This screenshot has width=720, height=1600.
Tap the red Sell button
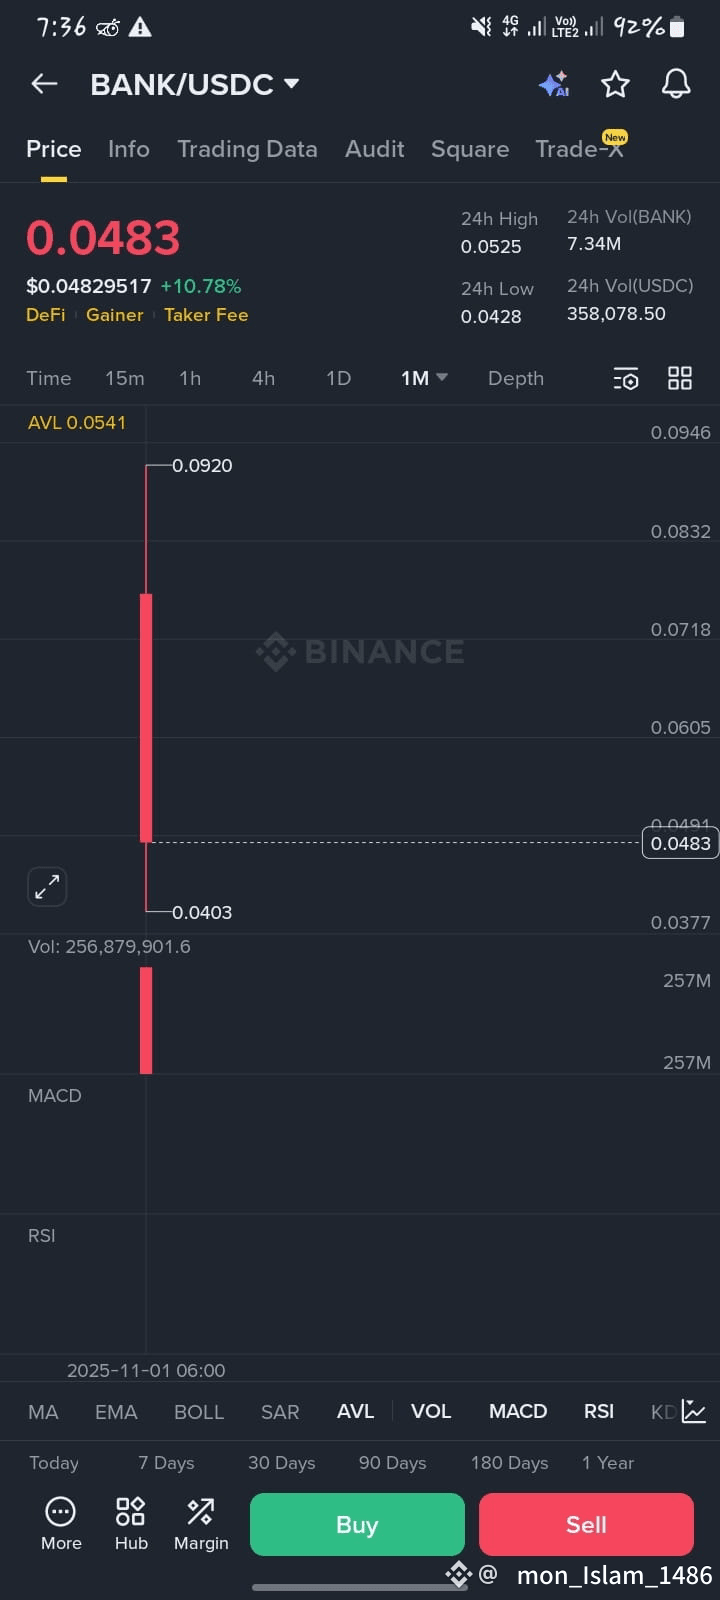[586, 1524]
